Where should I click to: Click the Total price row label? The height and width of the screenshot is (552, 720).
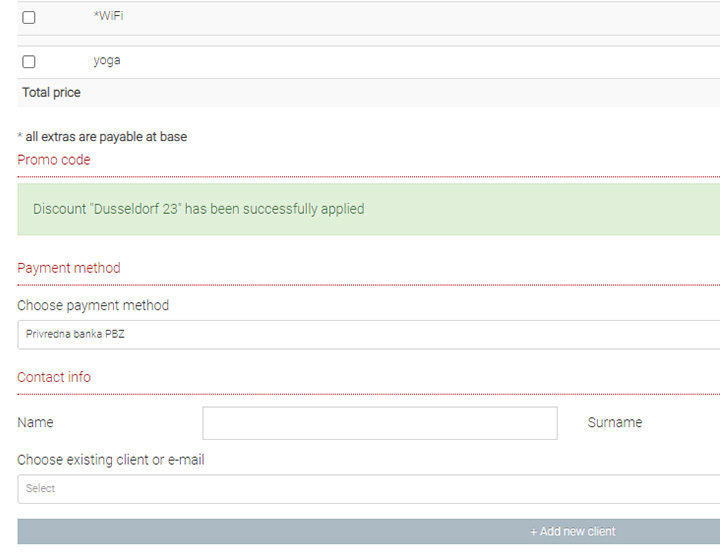tap(51, 93)
